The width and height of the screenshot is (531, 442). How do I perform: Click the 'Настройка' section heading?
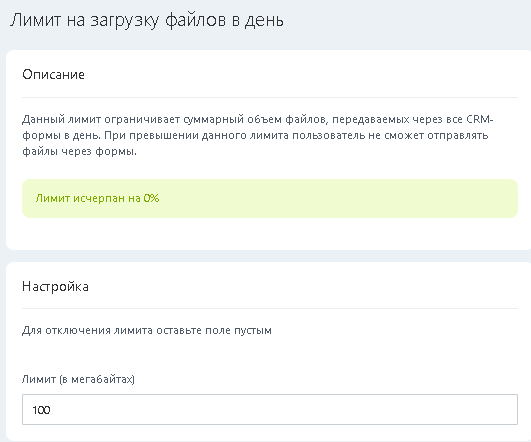tap(55, 287)
